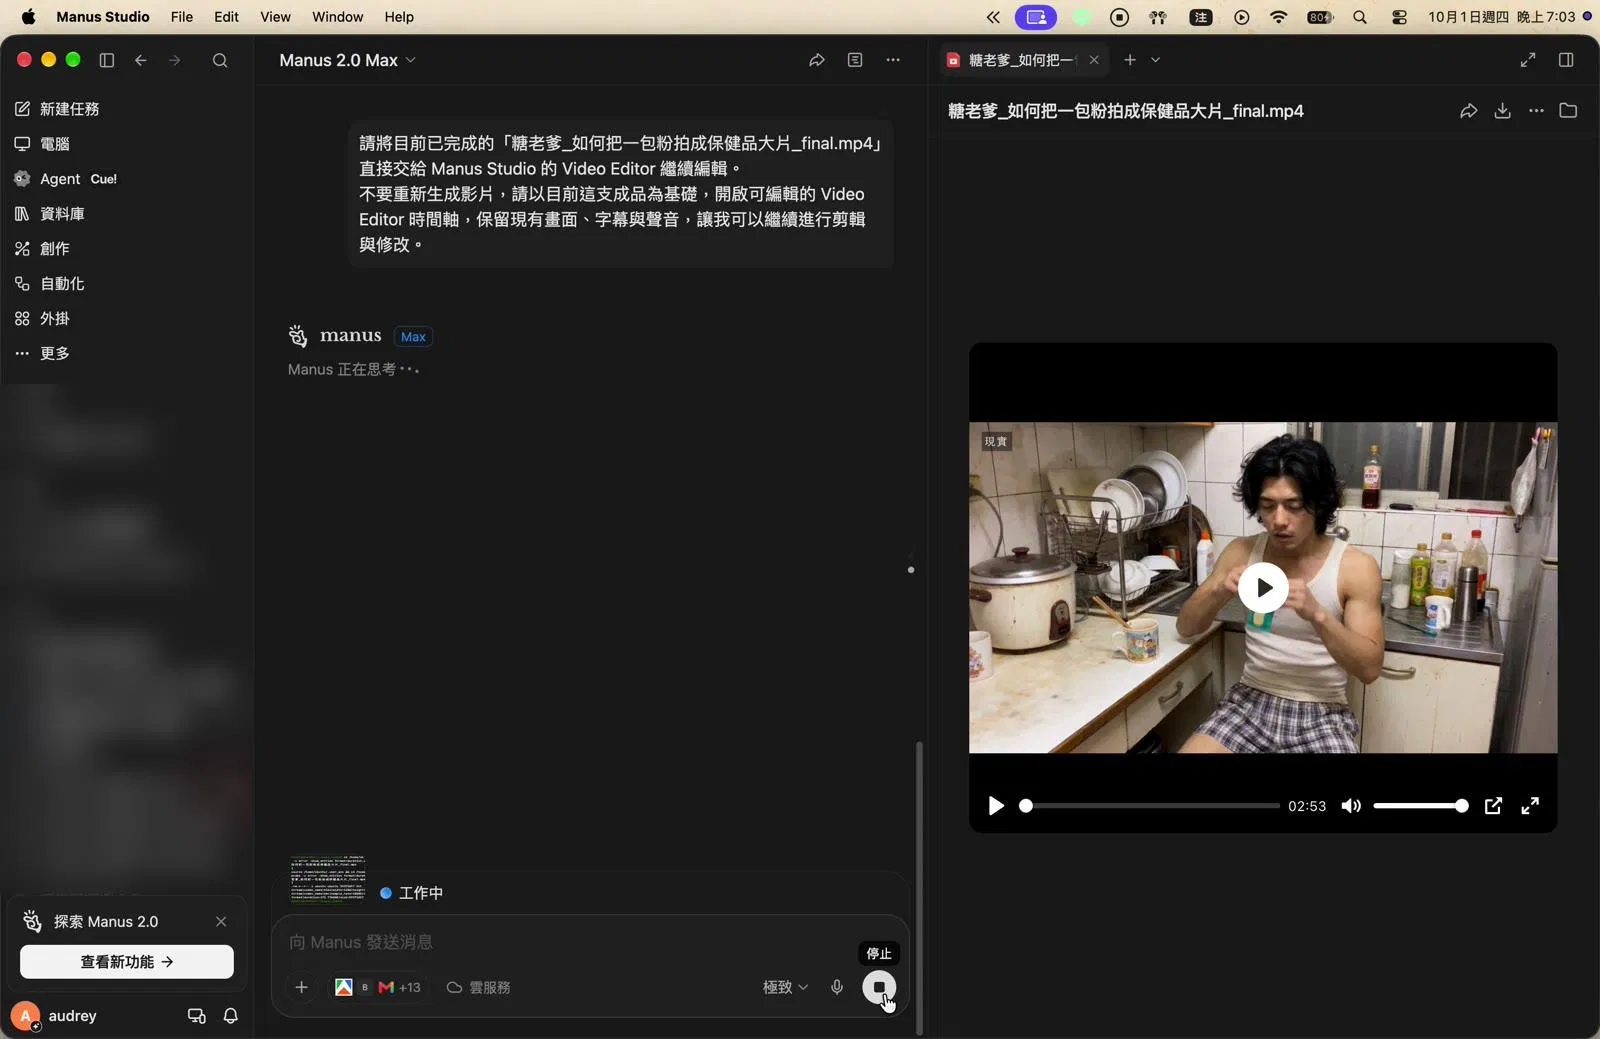Viewport: 1600px width, 1039px height.
Task: Click 查看新功能 button
Action: (x=127, y=962)
